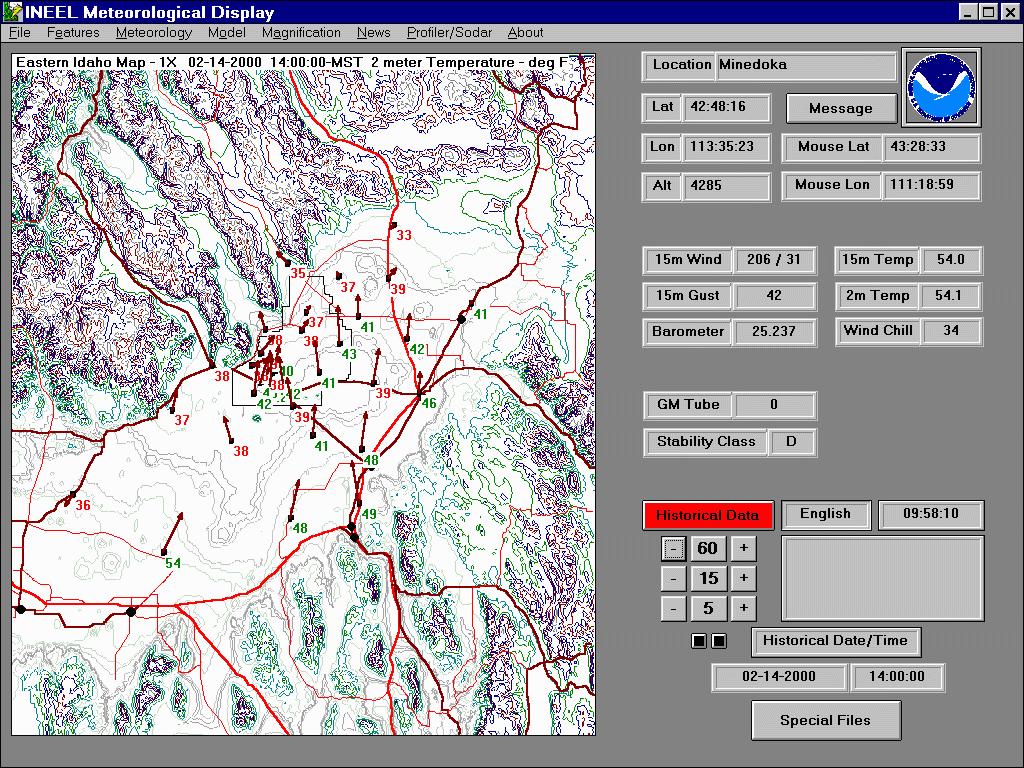Open the Meteorology menu

153,33
